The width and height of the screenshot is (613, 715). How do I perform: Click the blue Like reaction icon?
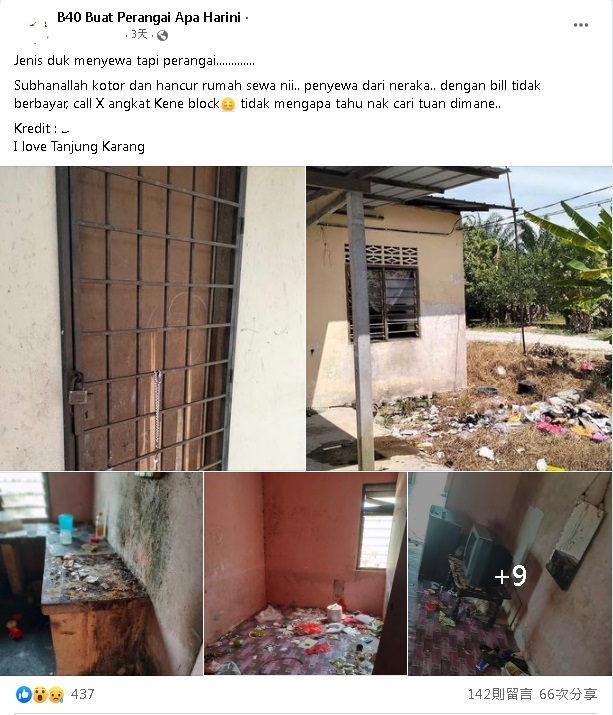(x=24, y=694)
